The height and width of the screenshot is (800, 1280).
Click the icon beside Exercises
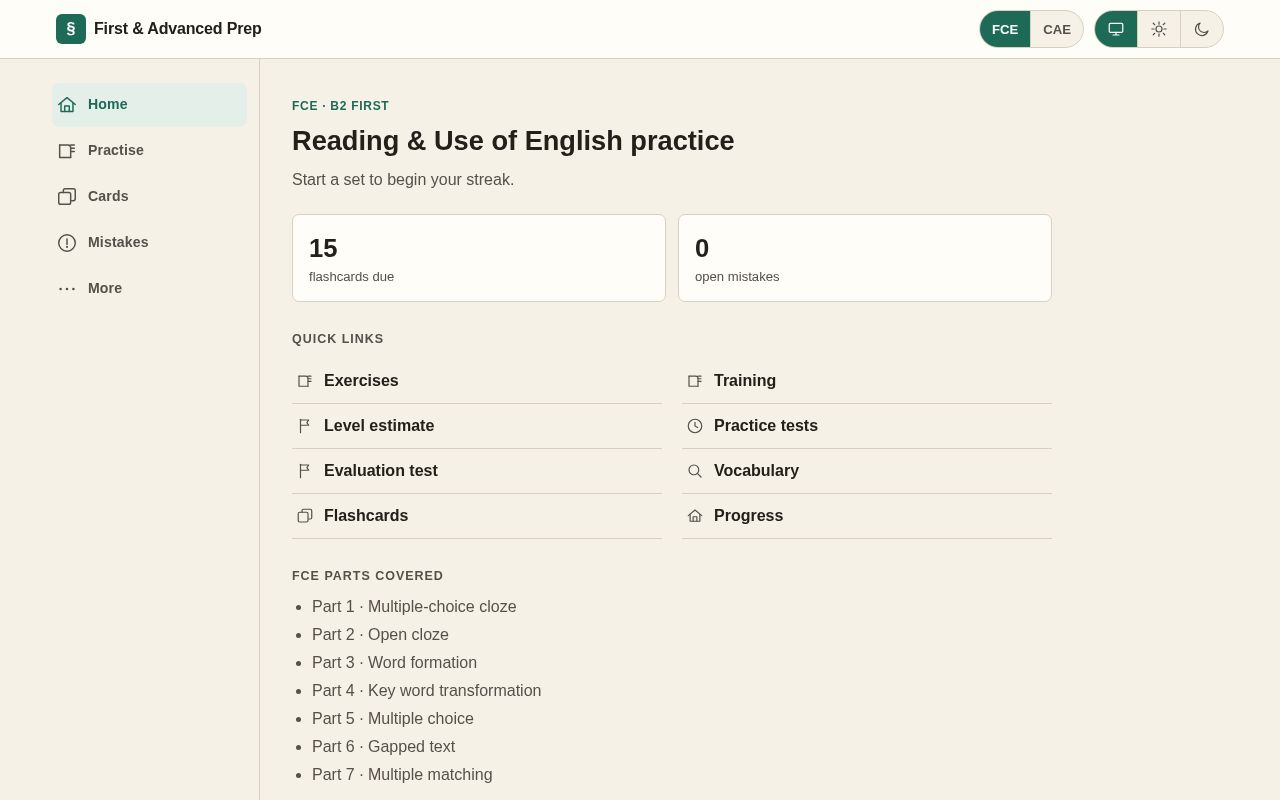305,381
